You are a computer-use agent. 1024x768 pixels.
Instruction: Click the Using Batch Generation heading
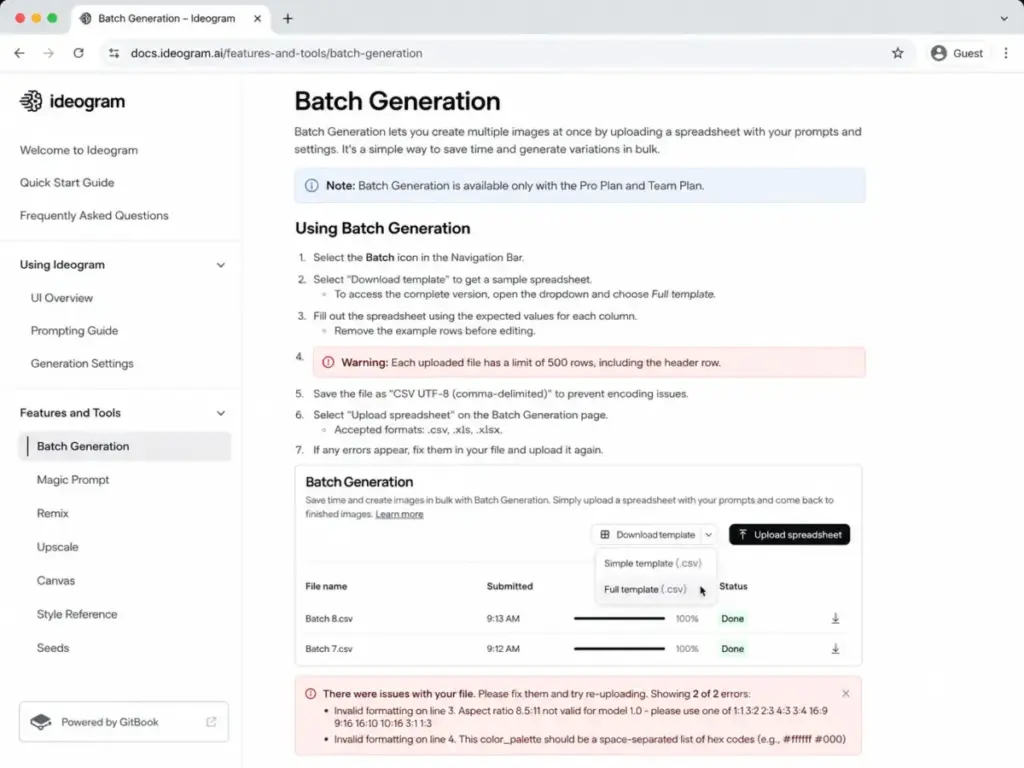click(x=382, y=228)
